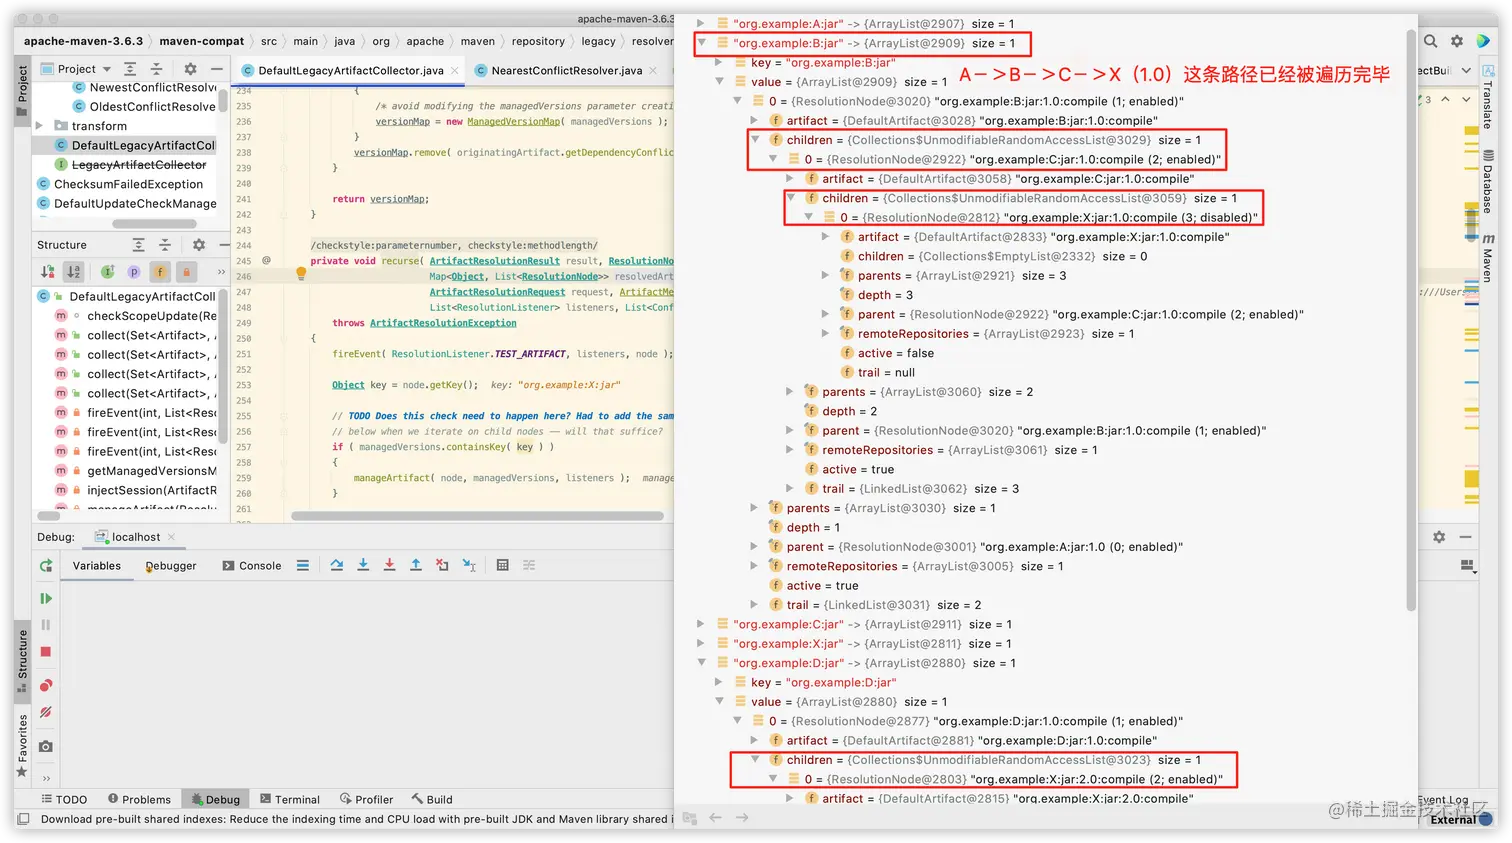Collapse the org.example:D:jar entry
This screenshot has width=1512, height=843.
tap(701, 663)
